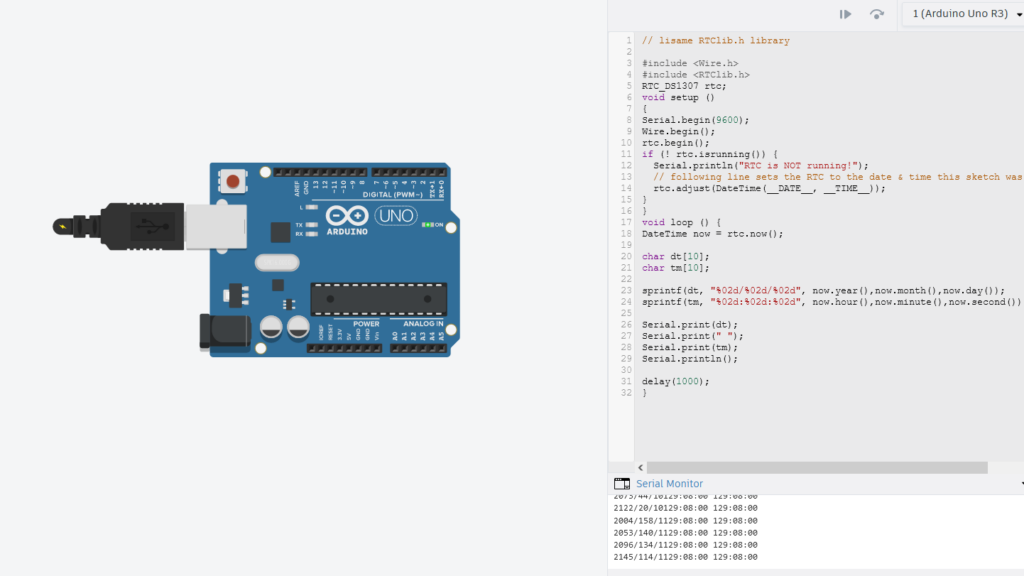Click the 'Serial.println();' line
Screen dimensions: 1024x576
[x=690, y=359]
